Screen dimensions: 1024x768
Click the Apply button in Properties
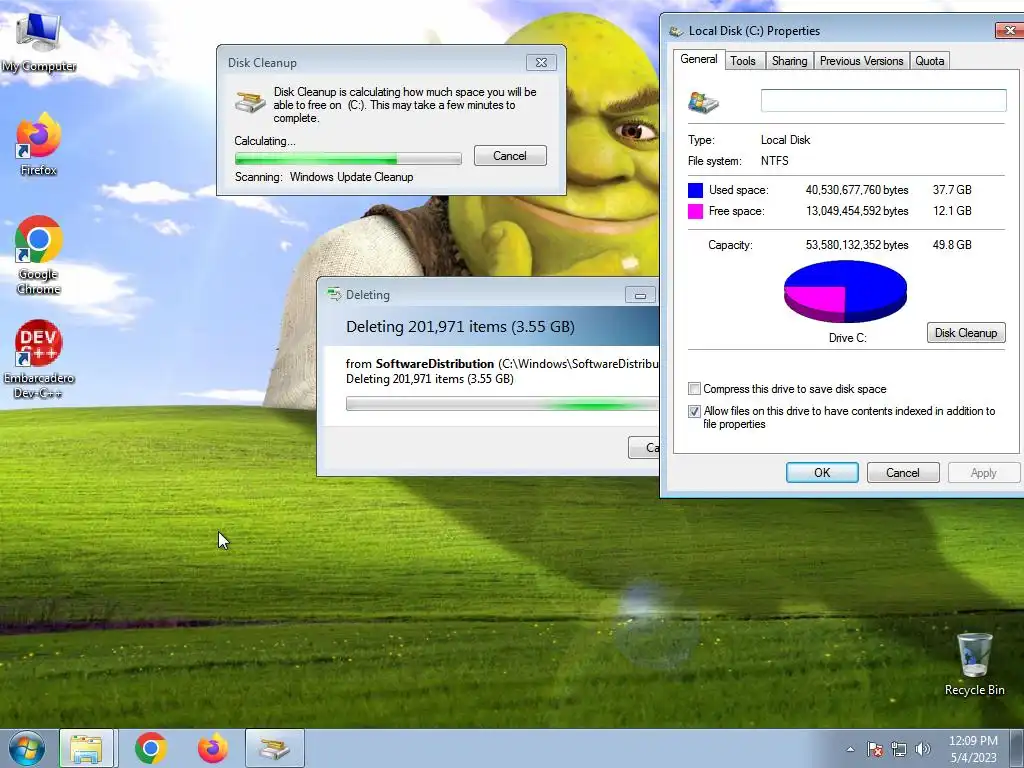(x=984, y=473)
